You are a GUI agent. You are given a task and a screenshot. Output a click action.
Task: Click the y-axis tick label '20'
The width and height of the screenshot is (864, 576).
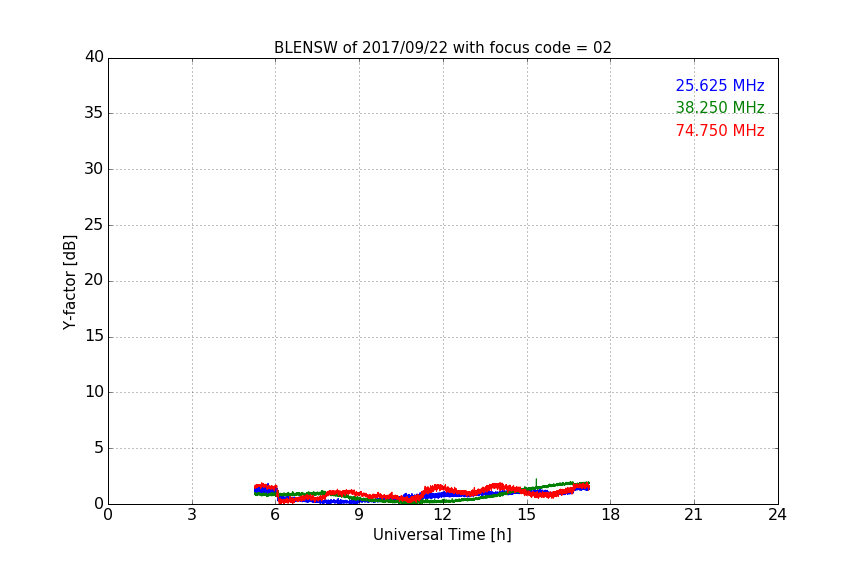(x=94, y=280)
